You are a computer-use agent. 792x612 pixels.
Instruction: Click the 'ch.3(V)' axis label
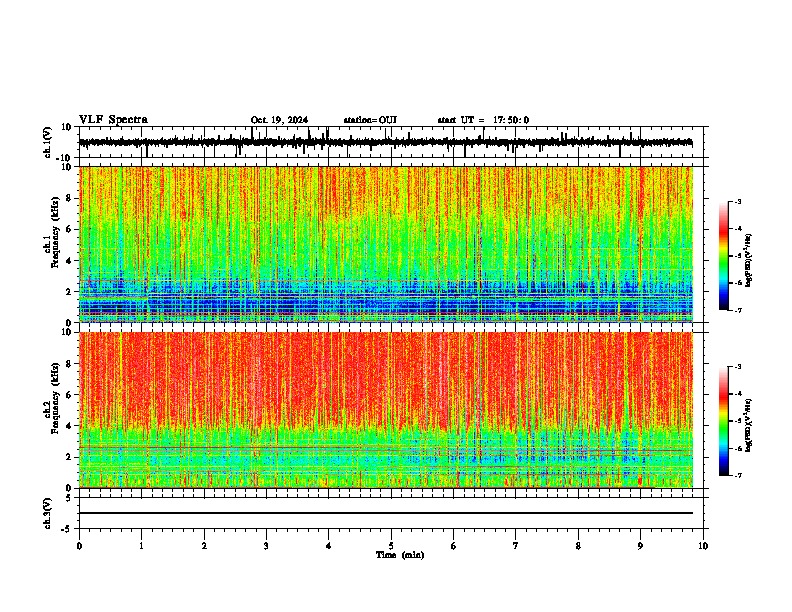pyautogui.click(x=47, y=513)
